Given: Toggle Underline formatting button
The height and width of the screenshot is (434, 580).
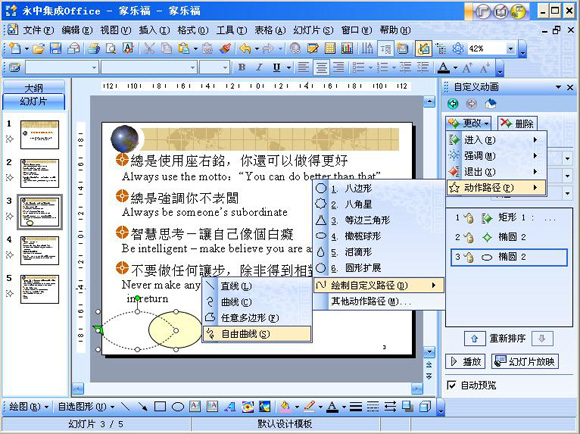Looking at the screenshot, I should click(x=276, y=67).
